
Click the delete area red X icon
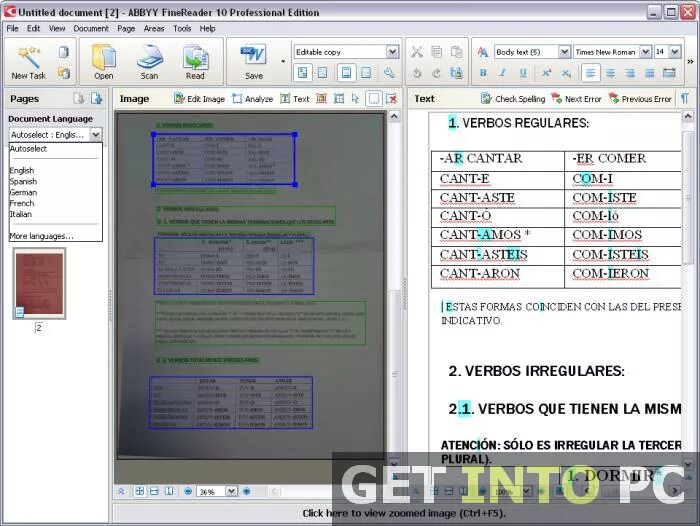tap(392, 99)
